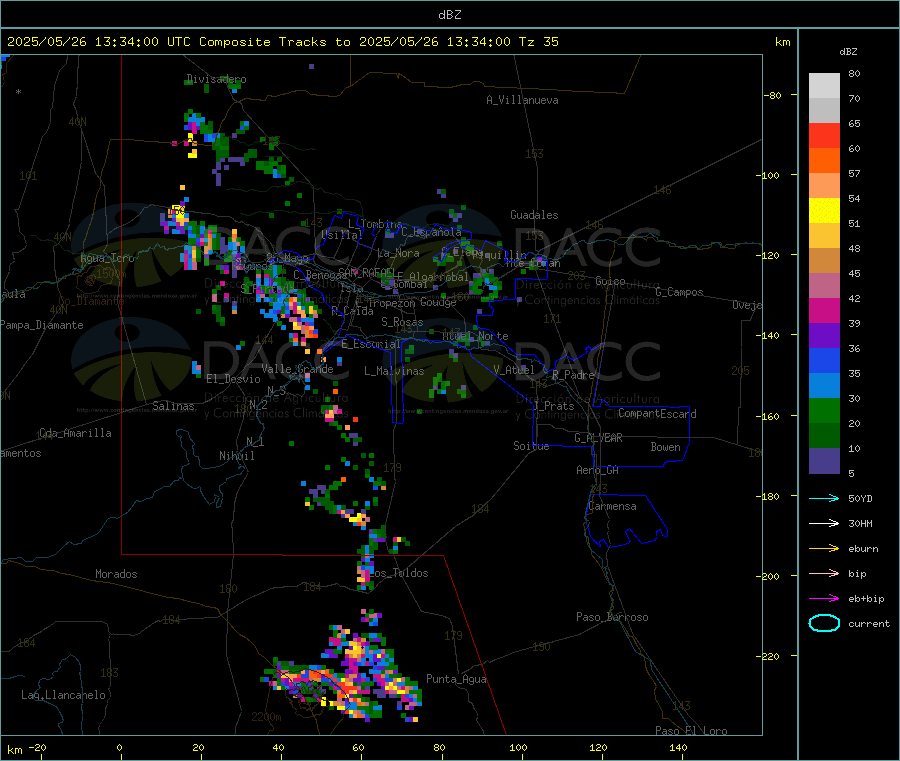The image size is (900, 761).
Task: Click the 'Cda_Amarilla' map label
Action: click(x=75, y=433)
